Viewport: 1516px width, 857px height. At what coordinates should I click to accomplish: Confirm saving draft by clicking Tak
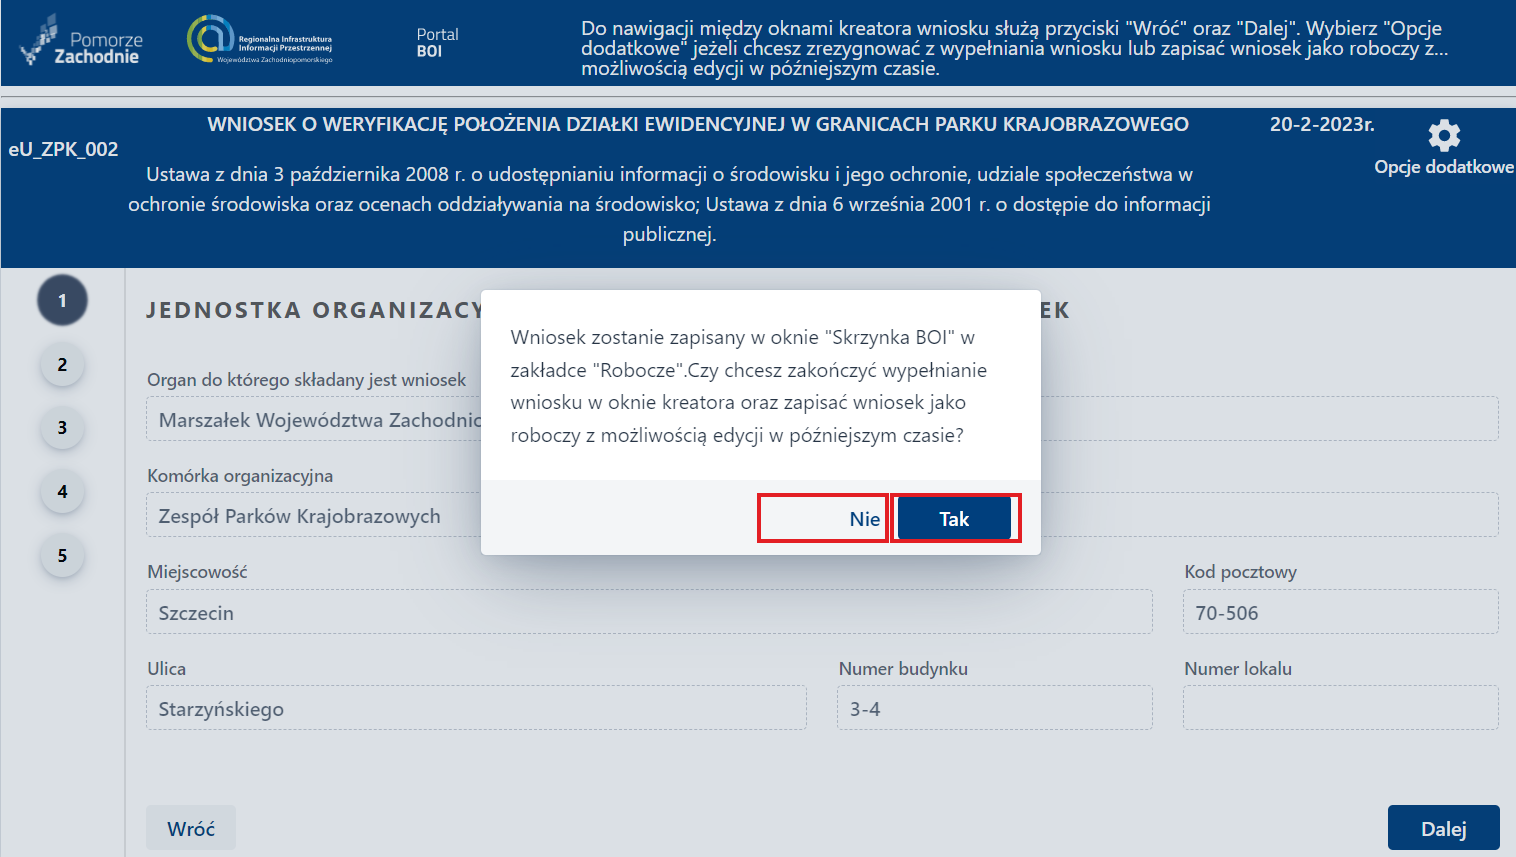click(953, 518)
